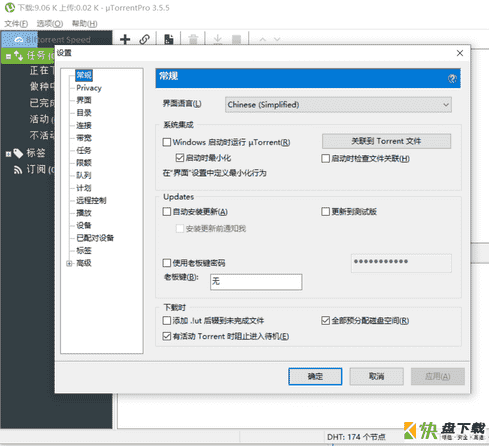Screen dimensions: 489x446
Task: Expand the 标签 sidebar group
Action: [x=8, y=154]
